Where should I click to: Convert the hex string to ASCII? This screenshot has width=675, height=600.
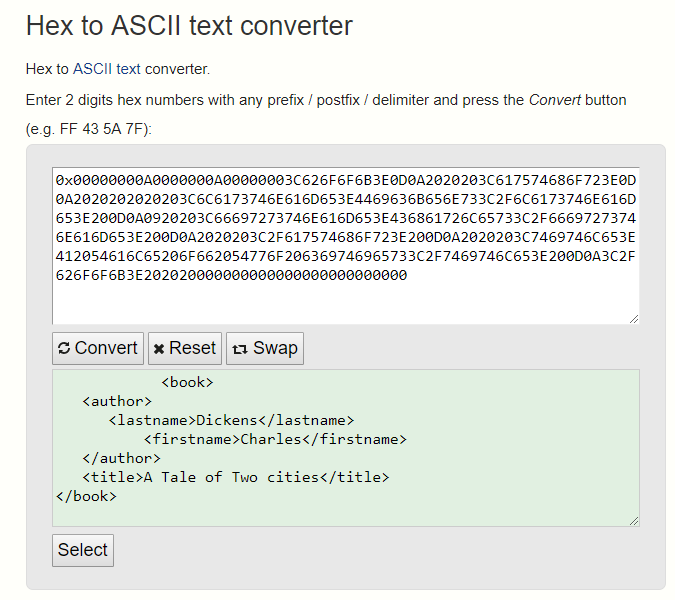click(x=98, y=348)
